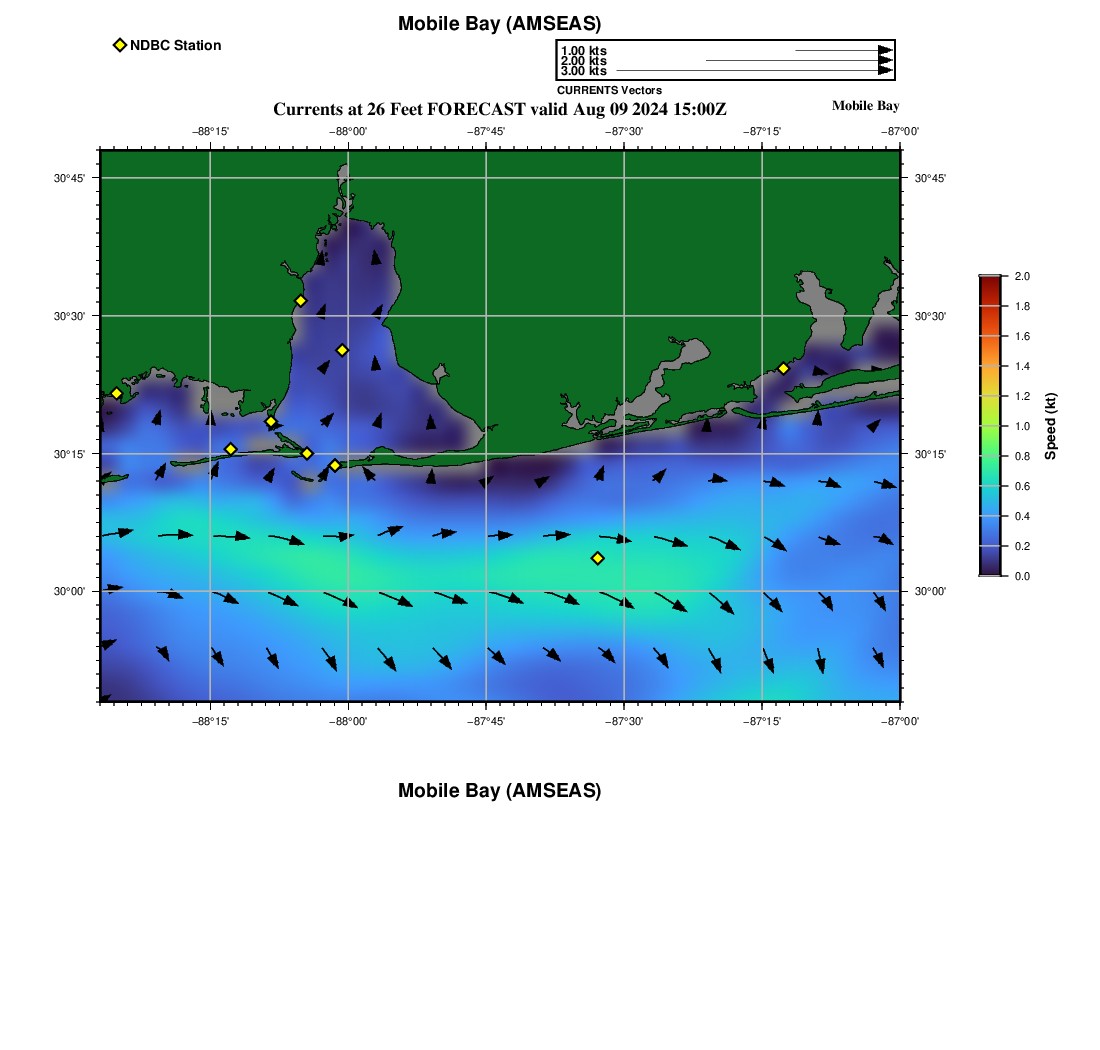Select the station diamond just south of 30°15' near -88°00'
The width and height of the screenshot is (1100, 1050).
click(x=335, y=465)
